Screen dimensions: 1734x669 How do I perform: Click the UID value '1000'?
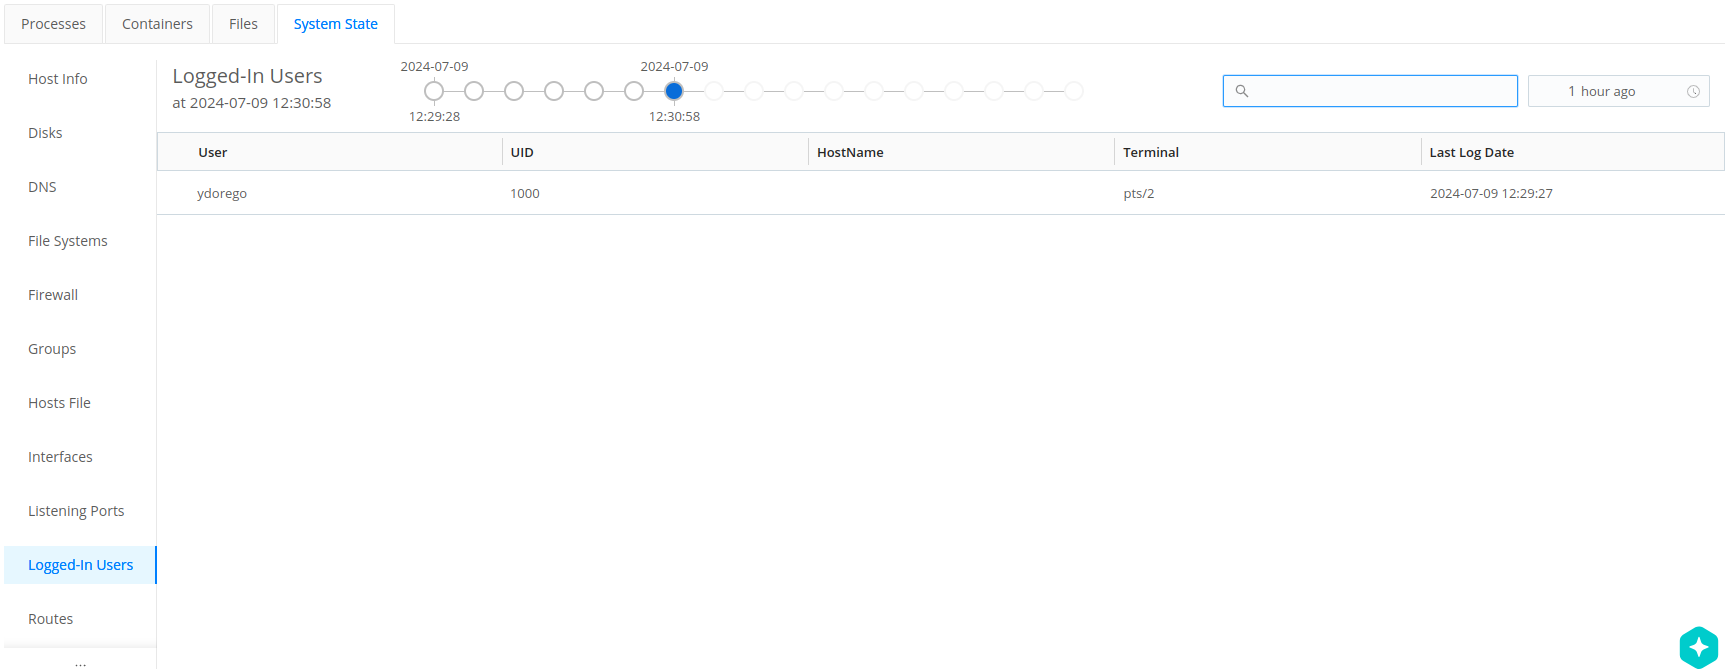tap(525, 193)
